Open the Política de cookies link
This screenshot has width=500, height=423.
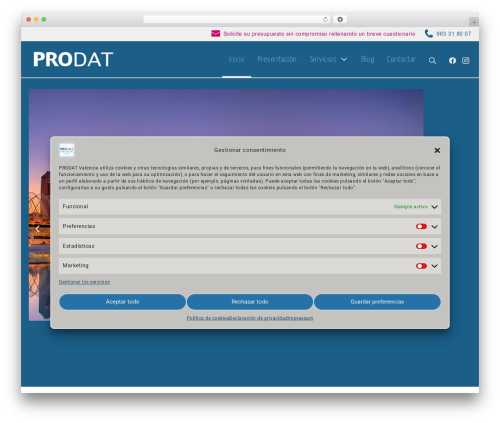click(x=208, y=318)
